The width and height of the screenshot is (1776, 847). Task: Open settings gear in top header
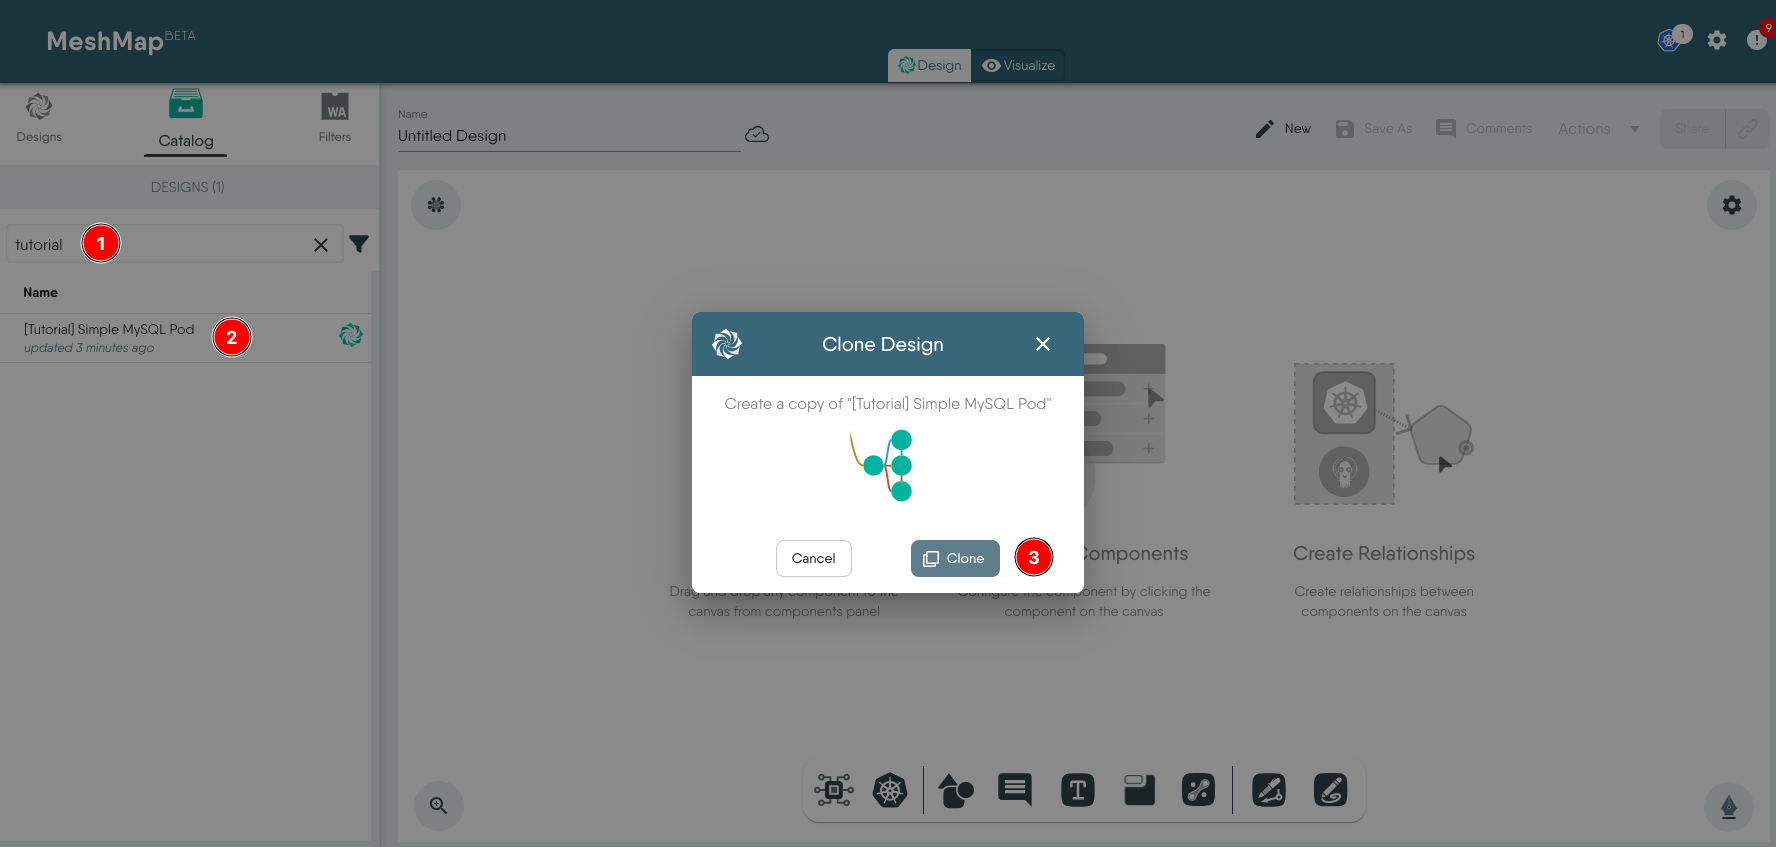1717,40
